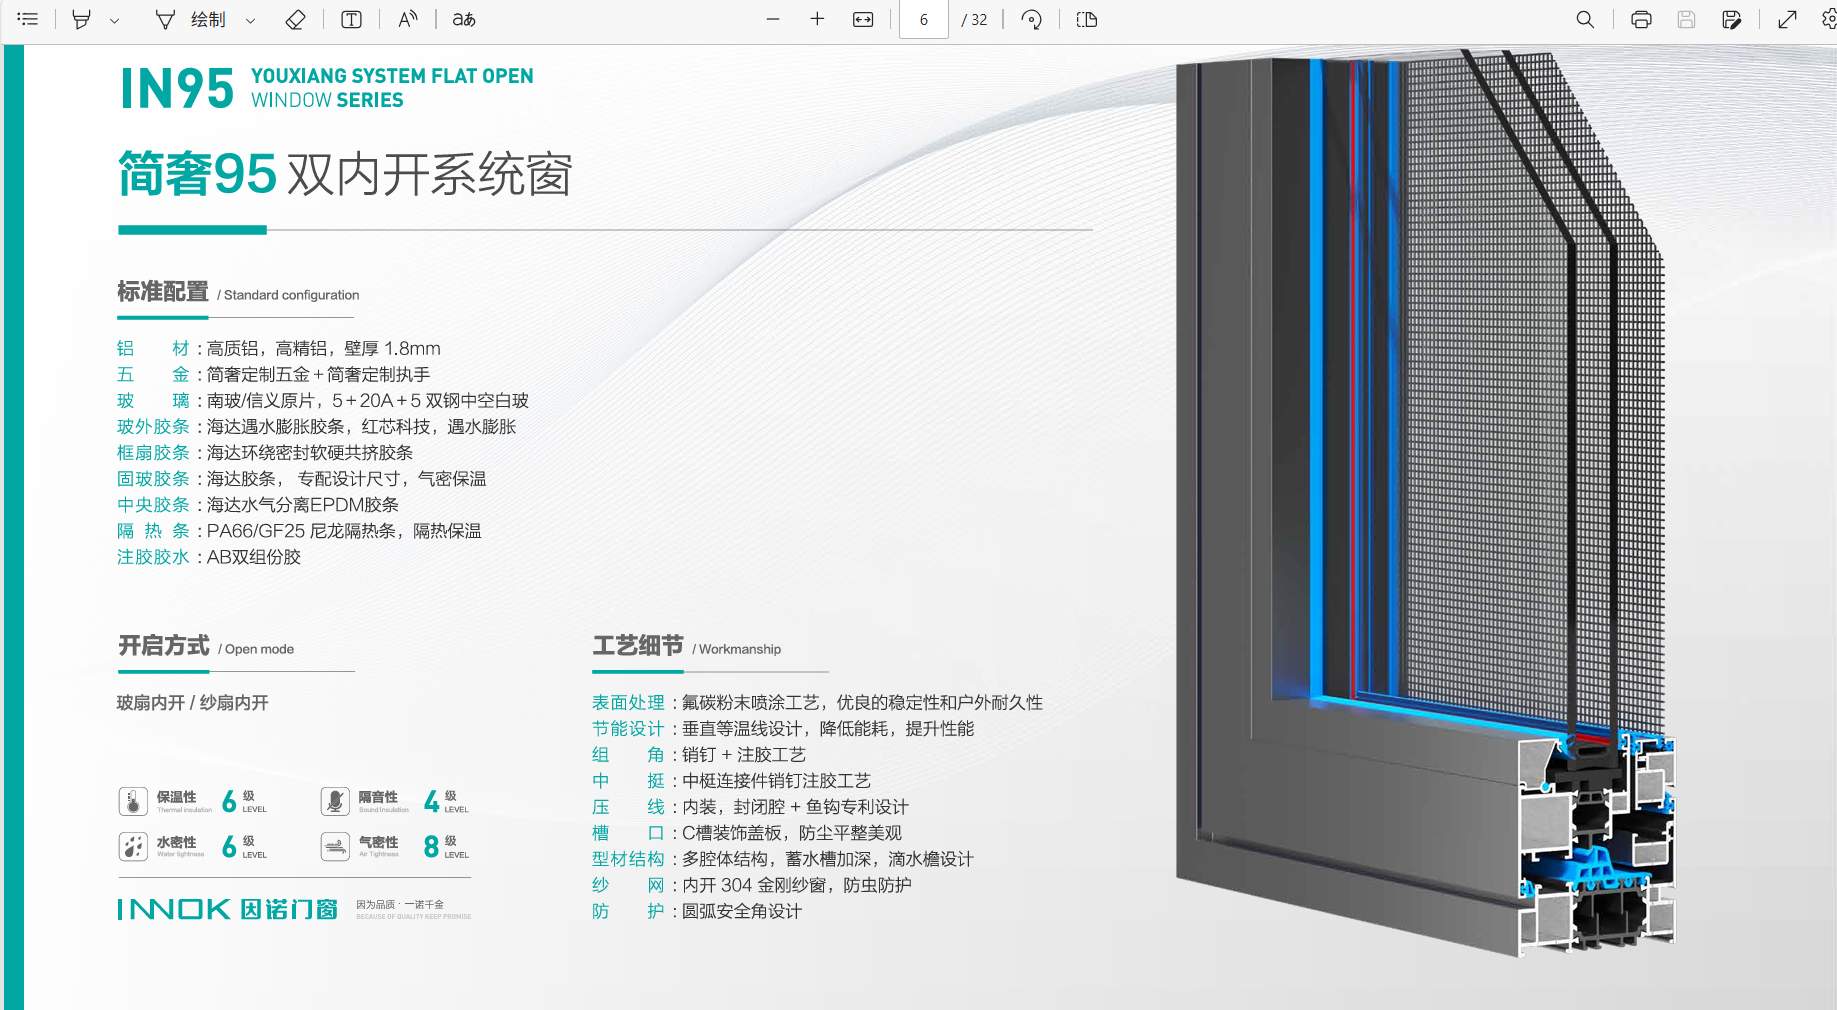1837x1010 pixels.
Task: Select the eraser tool
Action: pos(295,19)
